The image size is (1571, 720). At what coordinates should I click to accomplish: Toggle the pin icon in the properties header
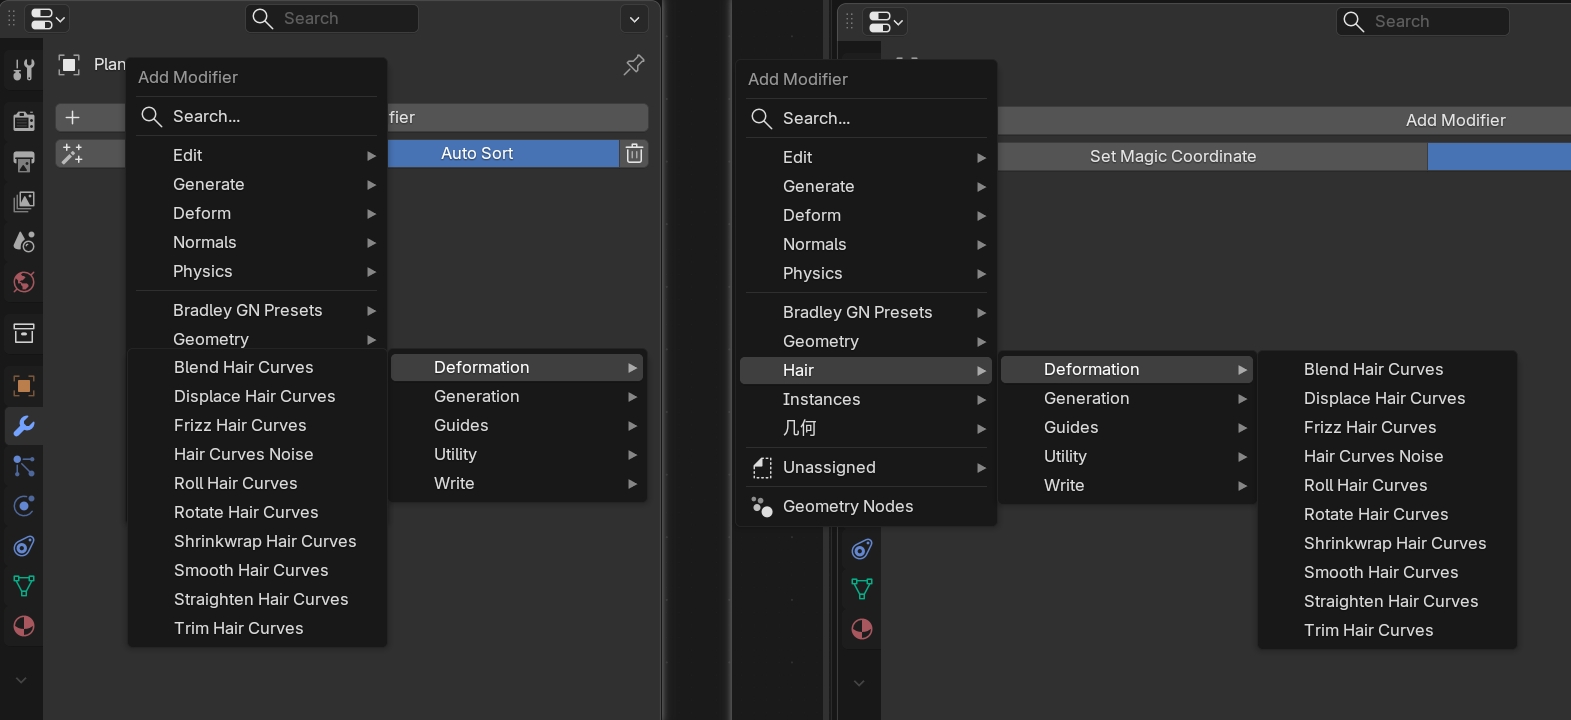point(634,65)
